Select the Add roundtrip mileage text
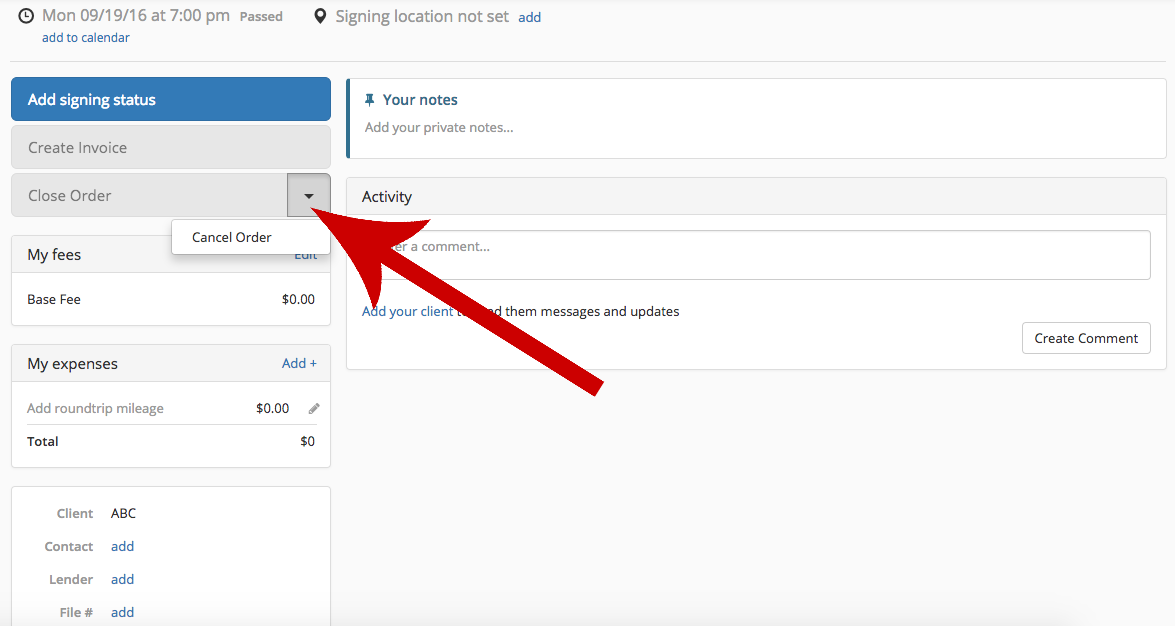1175x626 pixels. pyautogui.click(x=95, y=409)
